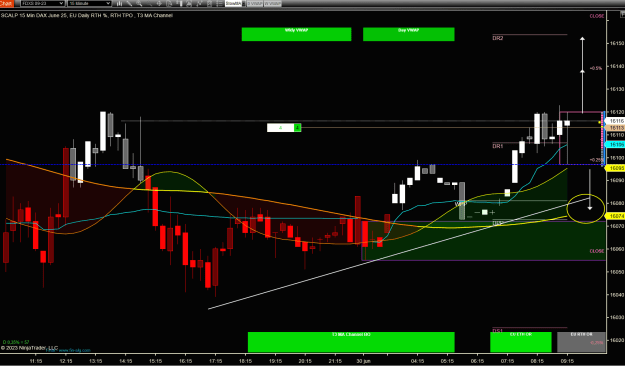Click the DR2 level label
Screen dimensions: 625x366
pyautogui.click(x=498, y=38)
